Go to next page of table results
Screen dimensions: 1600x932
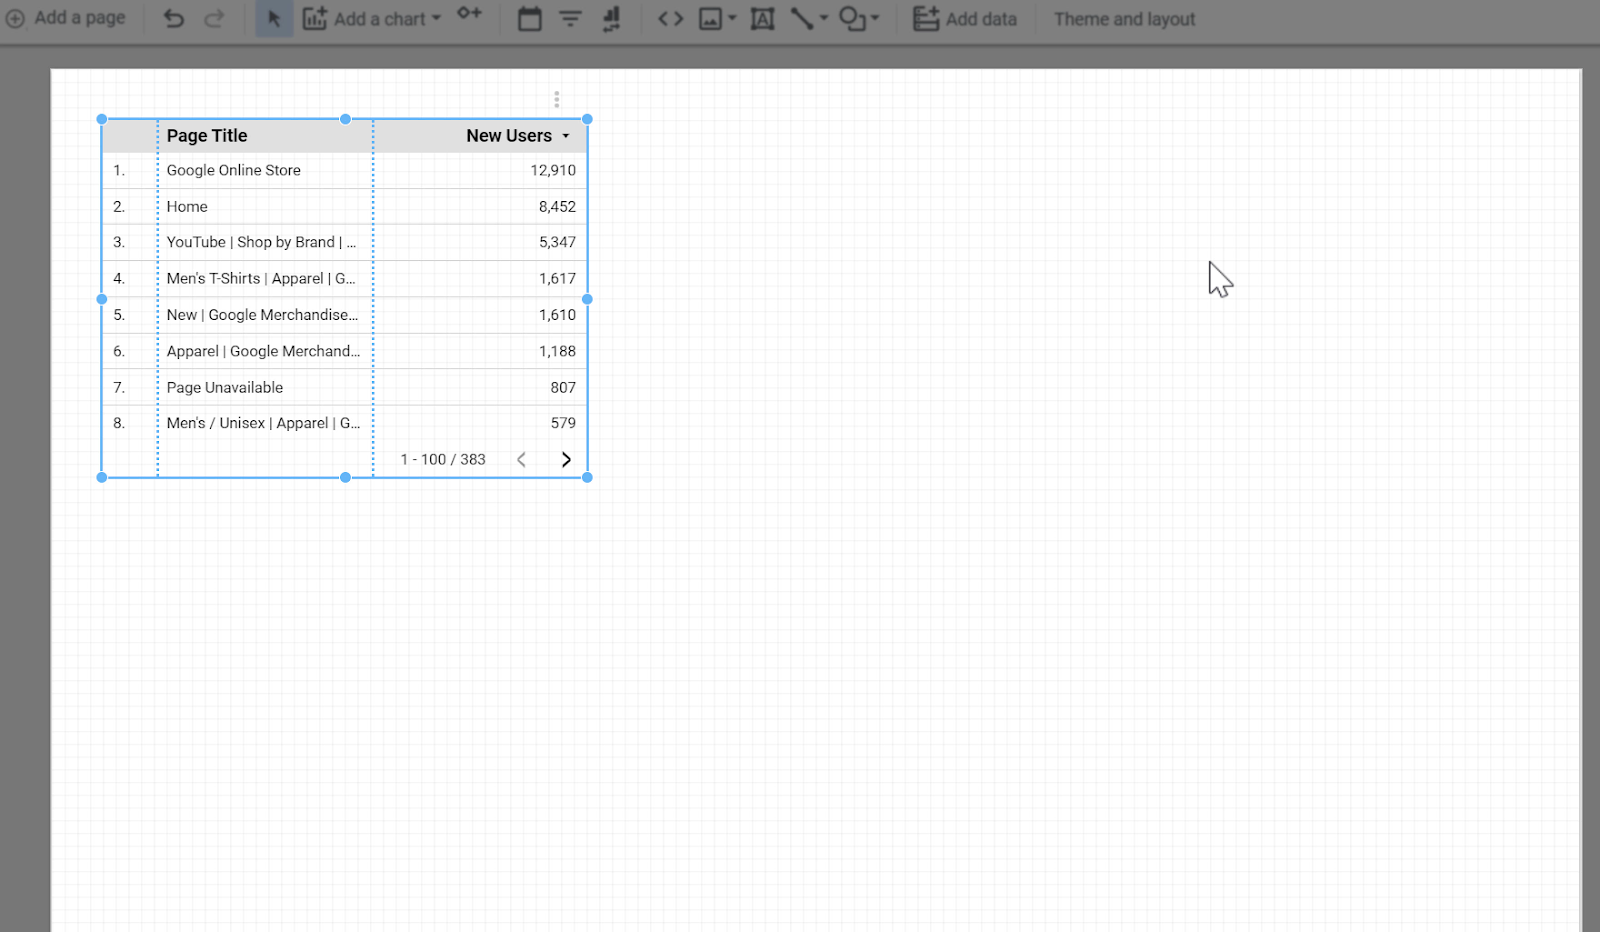coord(566,459)
